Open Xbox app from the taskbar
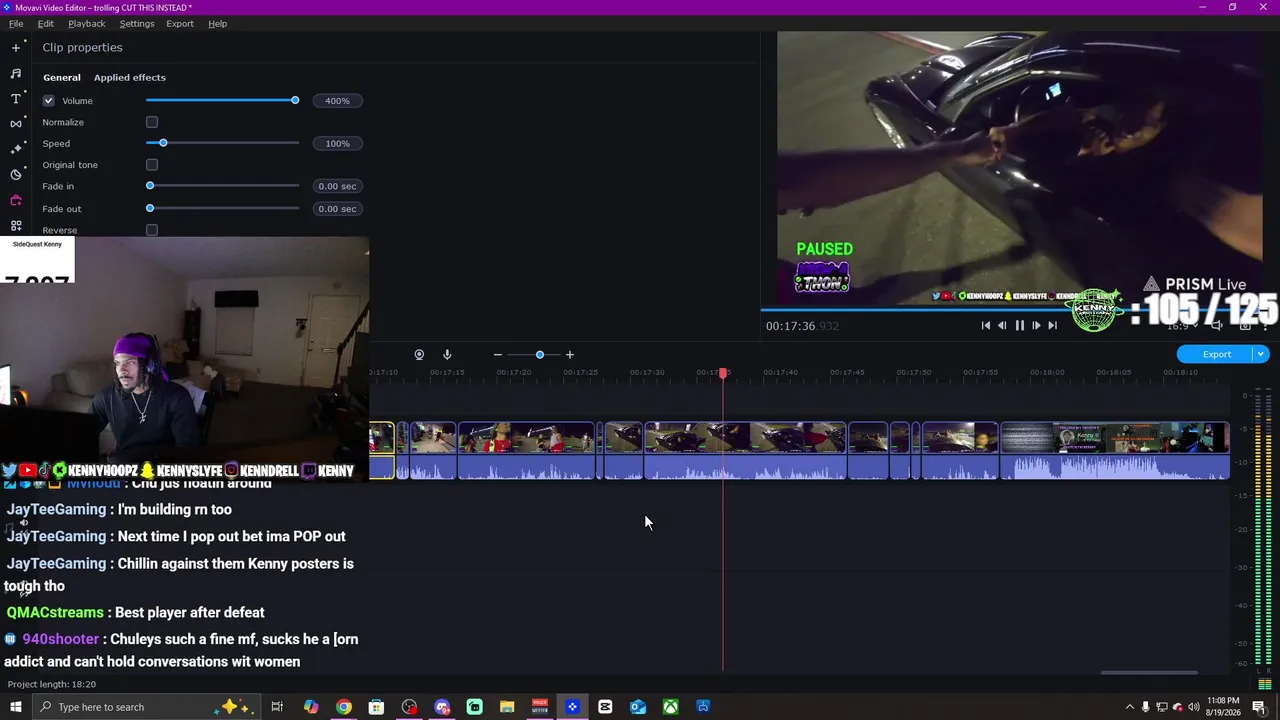This screenshot has width=1280, height=720. pyautogui.click(x=670, y=707)
